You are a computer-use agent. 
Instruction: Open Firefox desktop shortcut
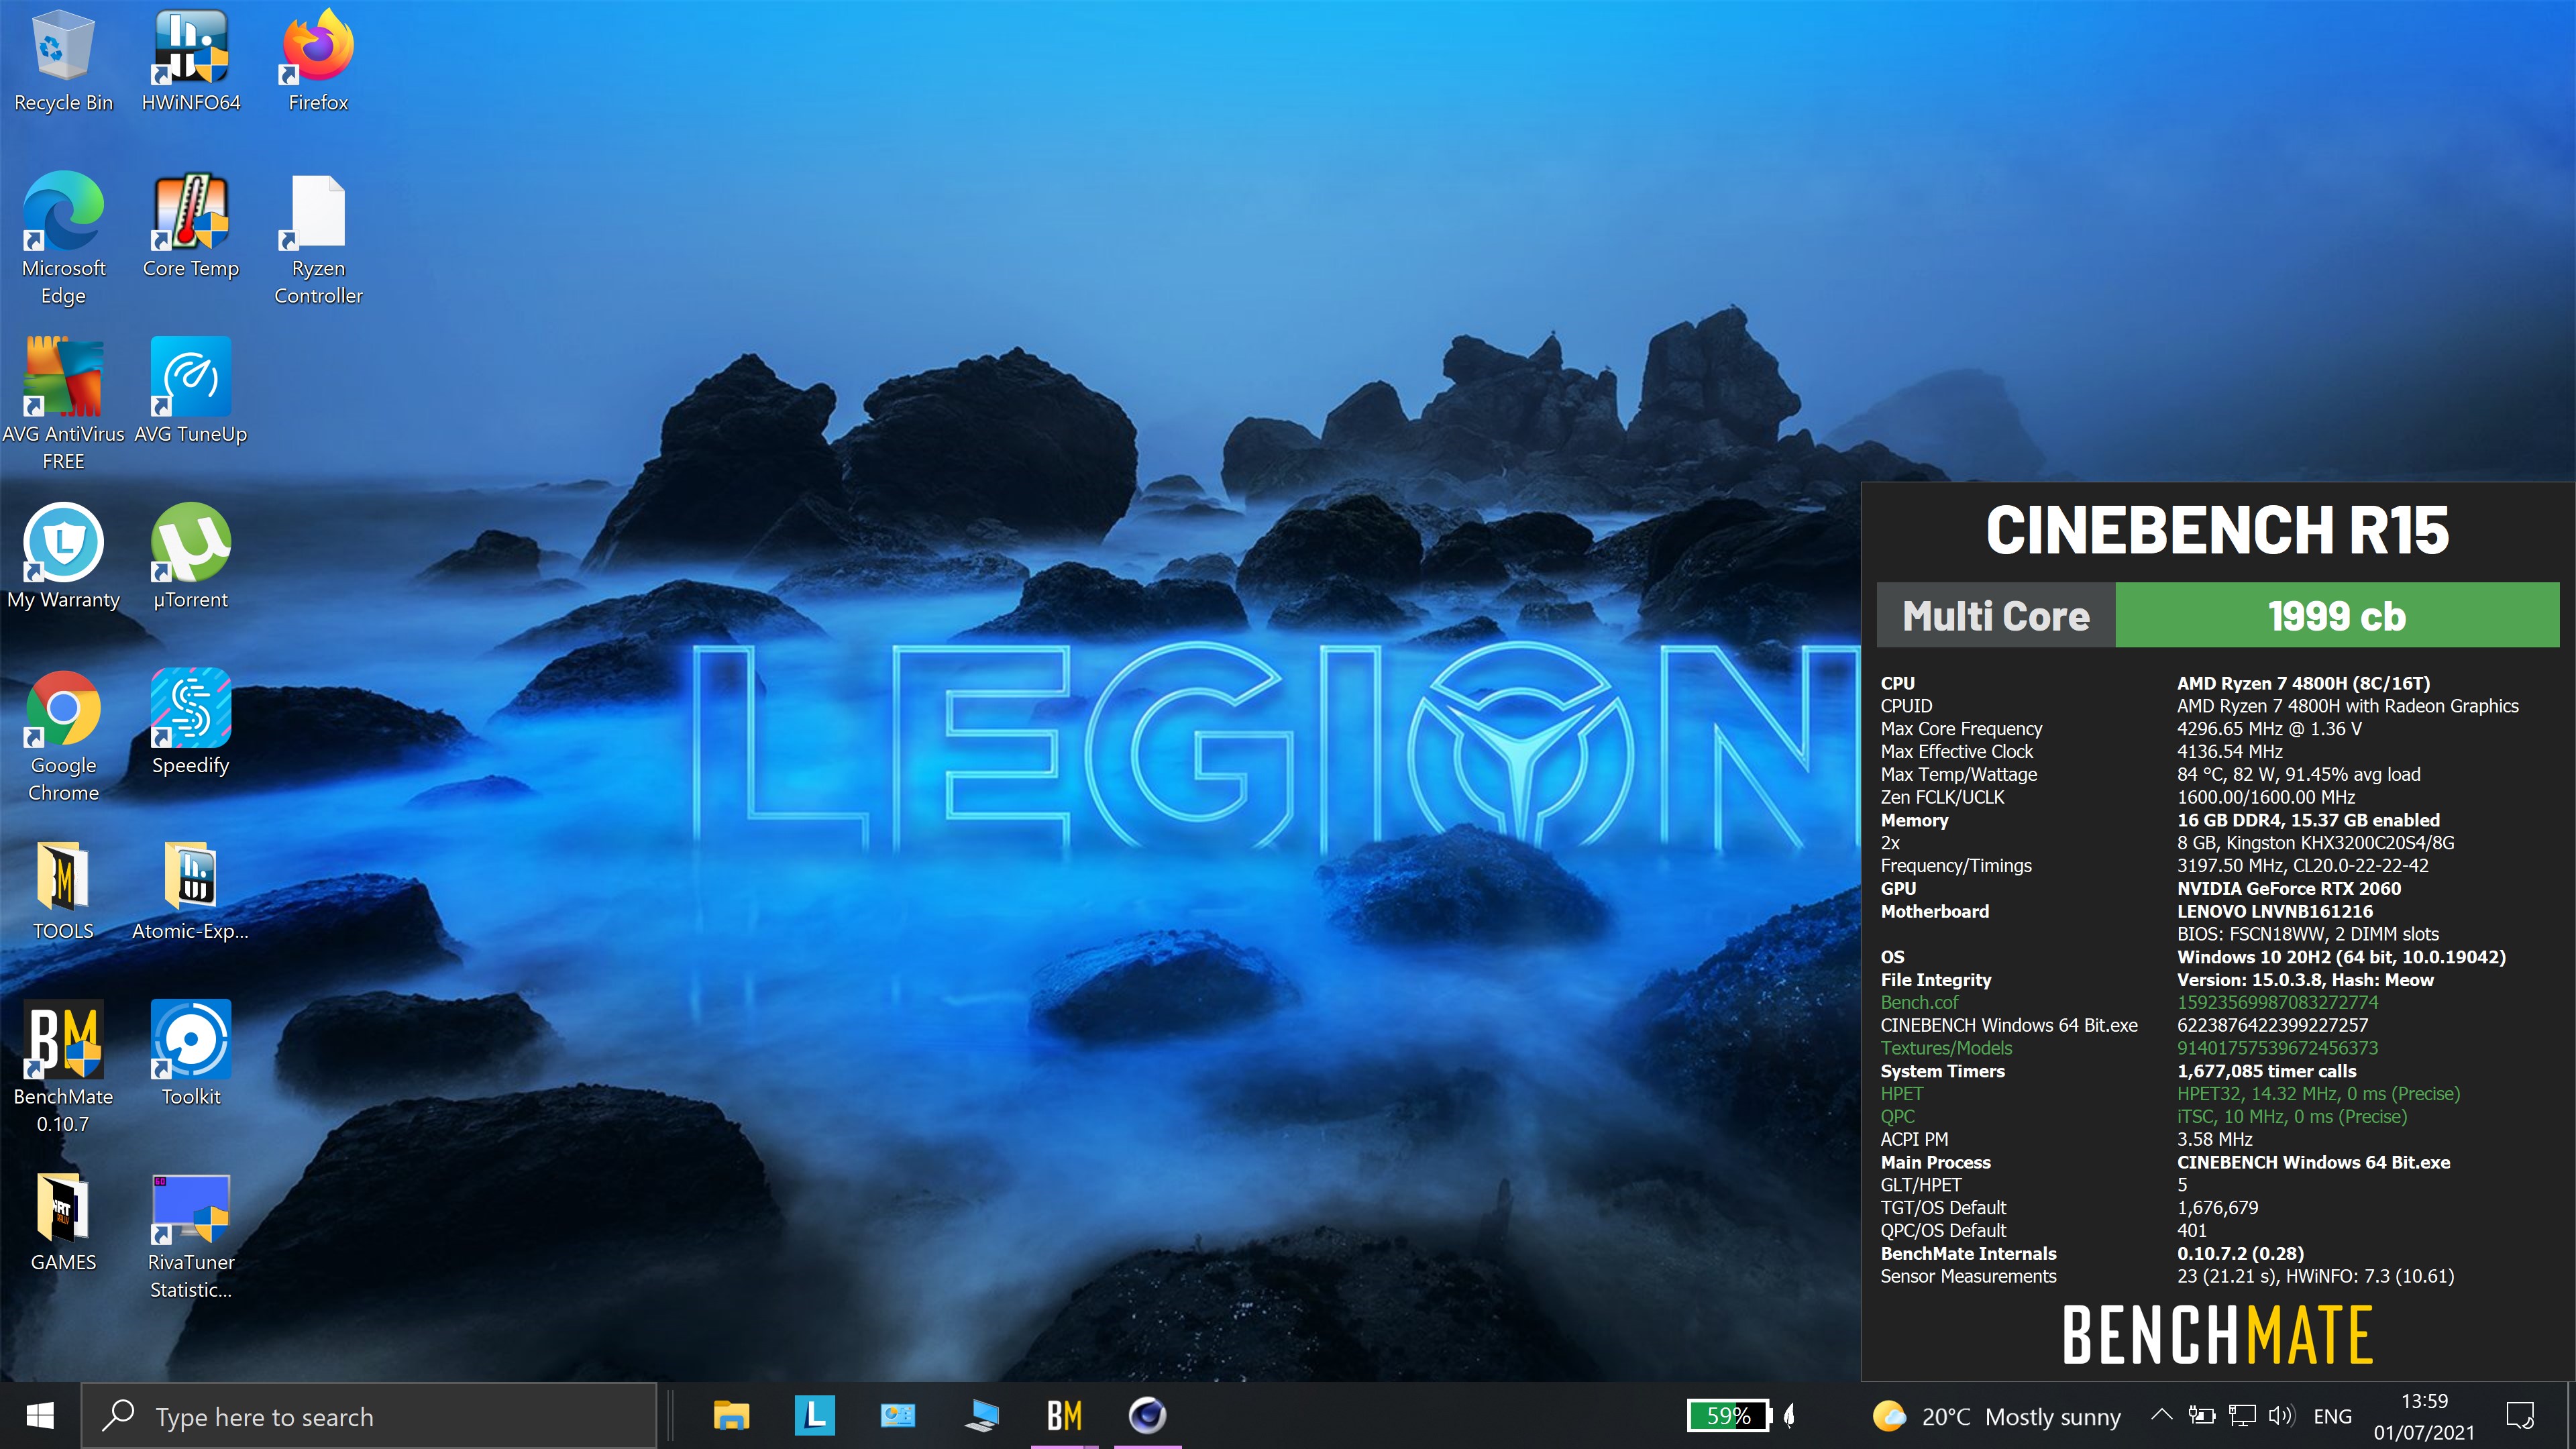pos(318,60)
